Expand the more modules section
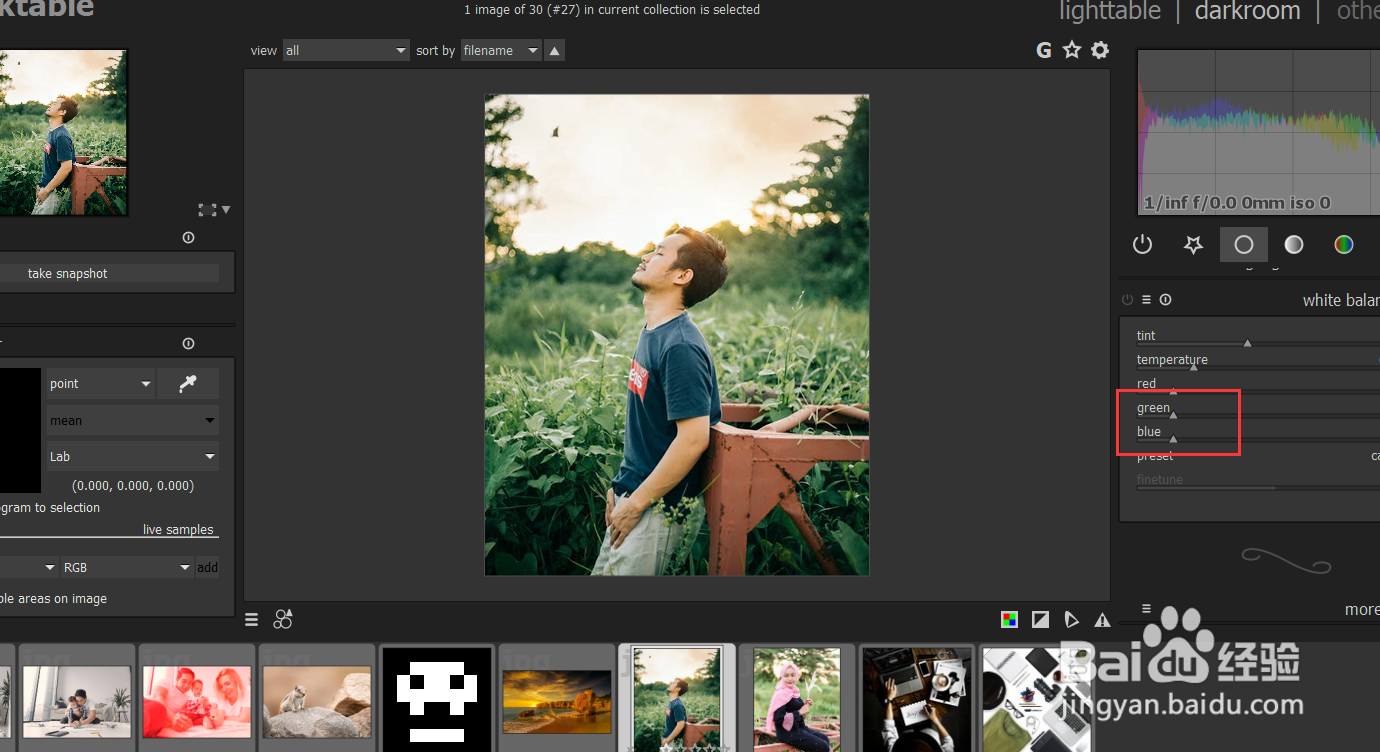The width and height of the screenshot is (1380, 752). [1362, 609]
